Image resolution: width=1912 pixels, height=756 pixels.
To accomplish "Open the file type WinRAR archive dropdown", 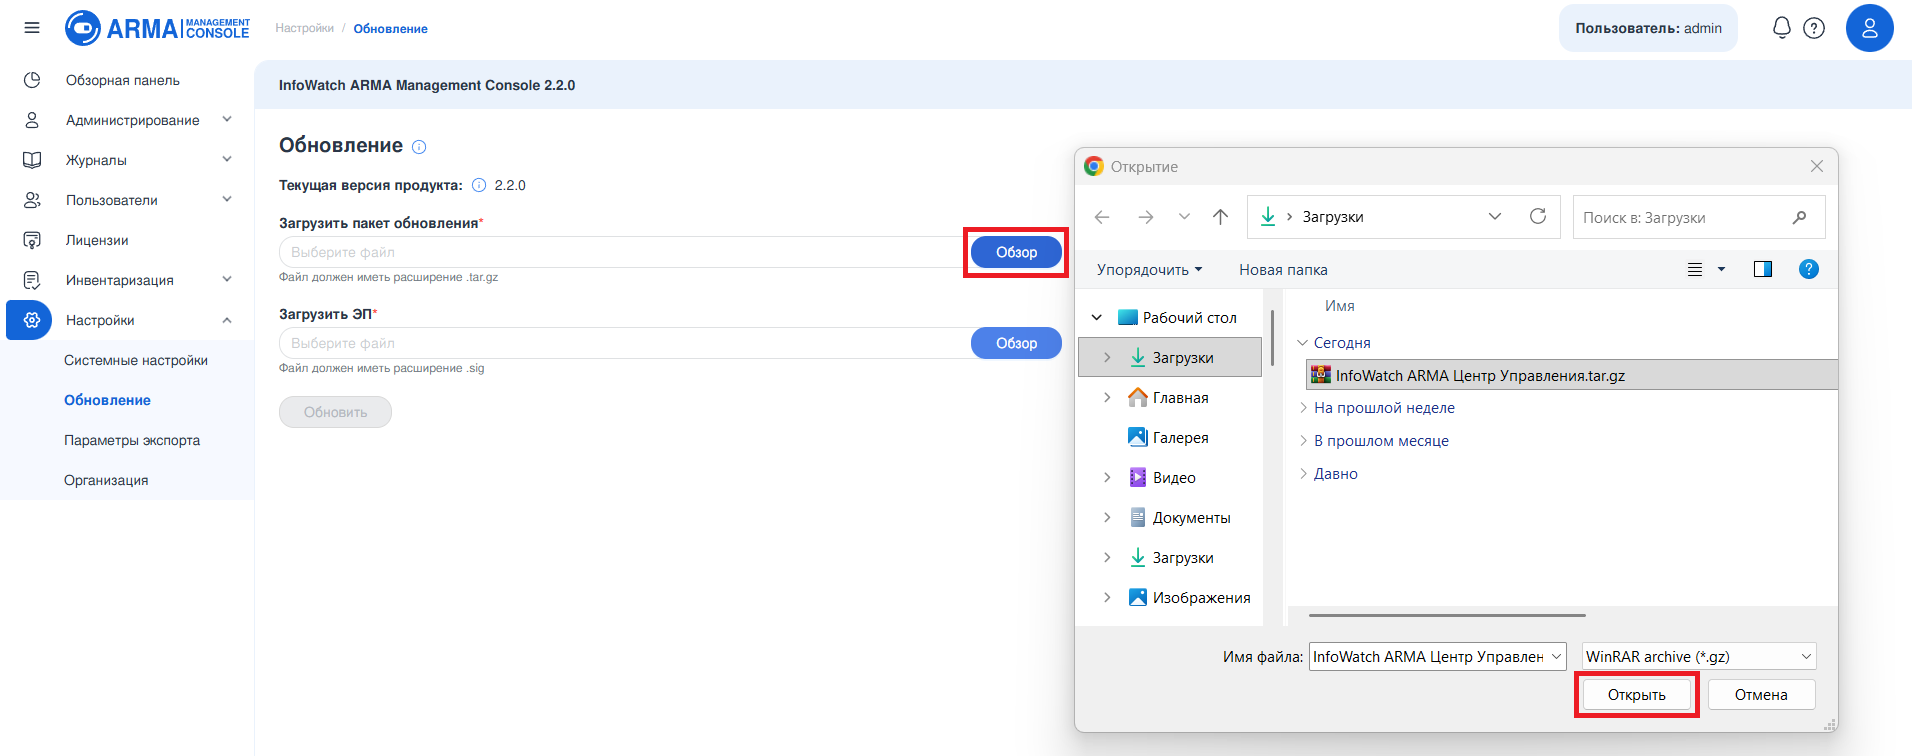I will 1699,656.
